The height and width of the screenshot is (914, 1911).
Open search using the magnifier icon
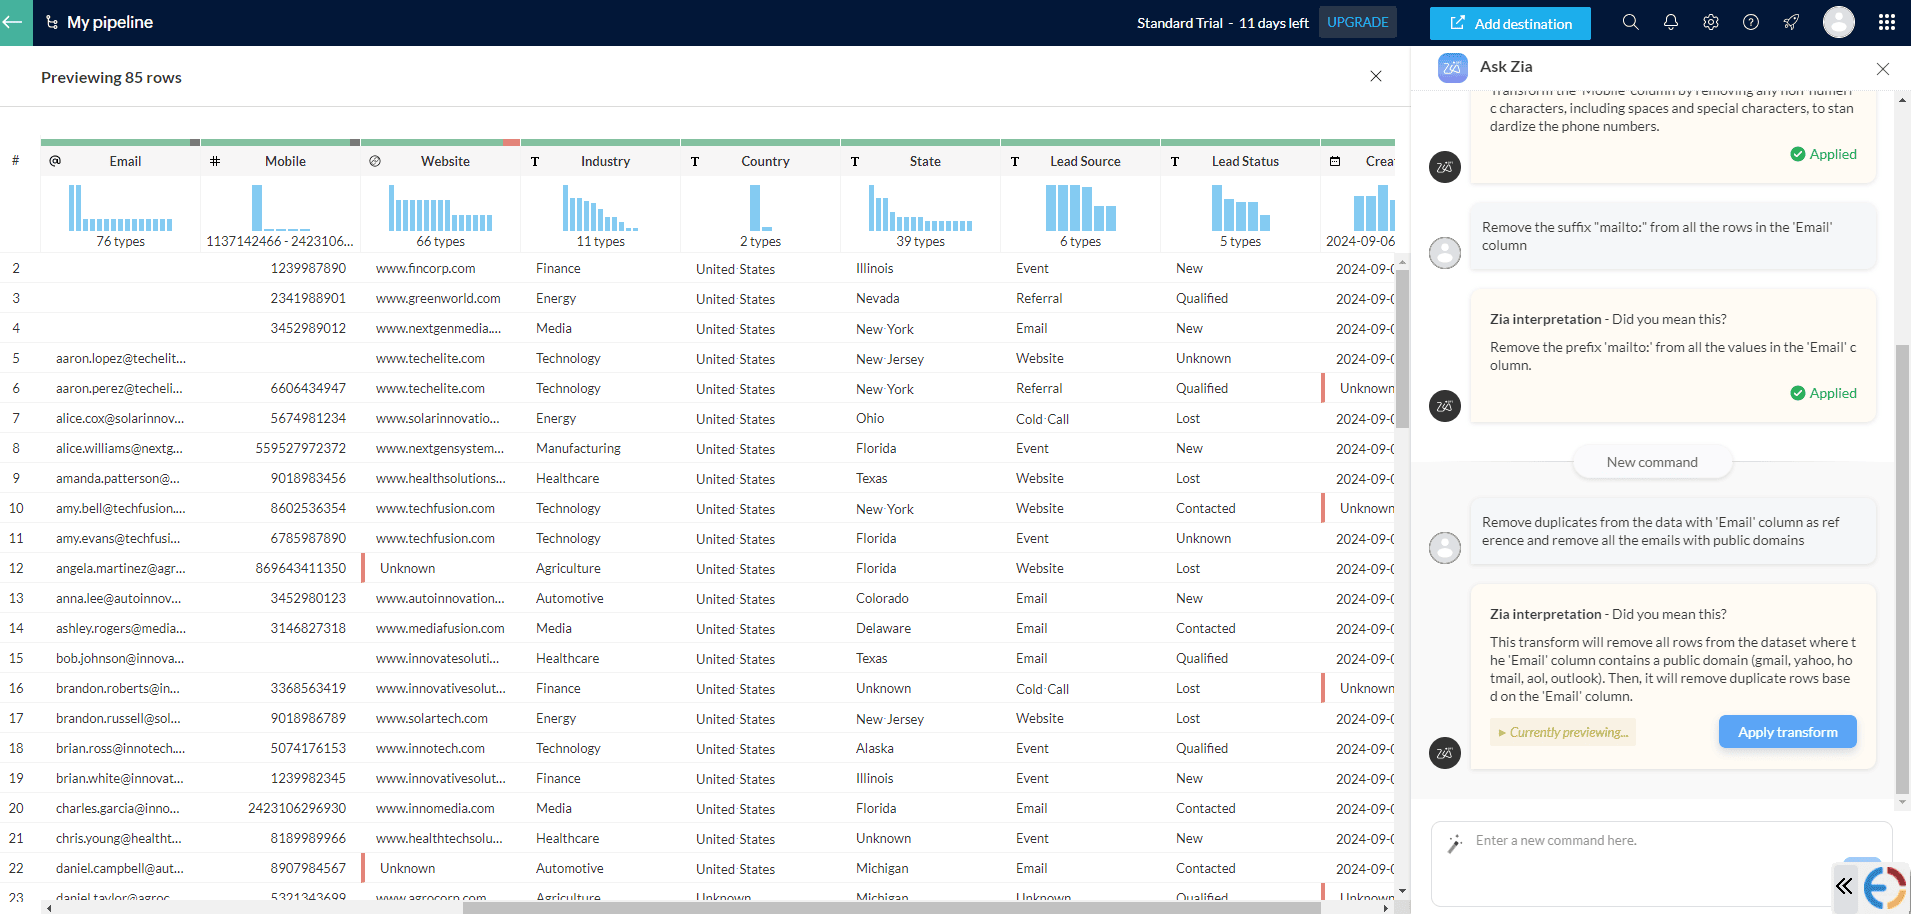pyautogui.click(x=1630, y=22)
